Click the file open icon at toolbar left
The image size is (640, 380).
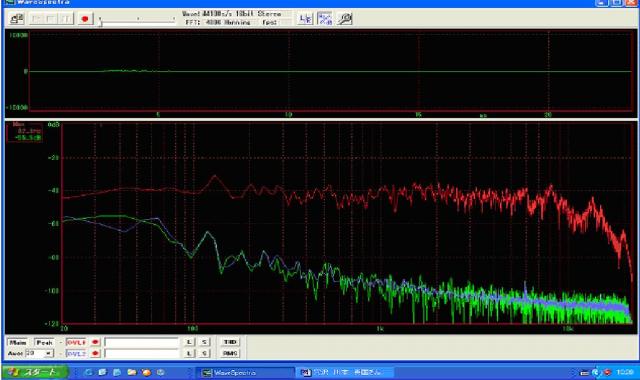pos(17,19)
